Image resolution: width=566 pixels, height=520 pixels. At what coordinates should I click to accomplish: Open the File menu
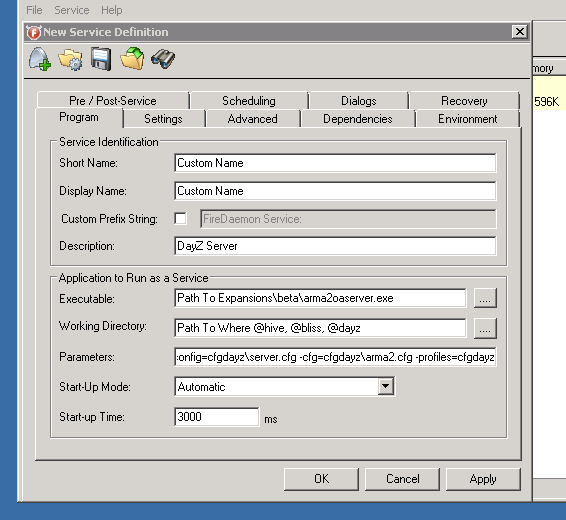34,10
